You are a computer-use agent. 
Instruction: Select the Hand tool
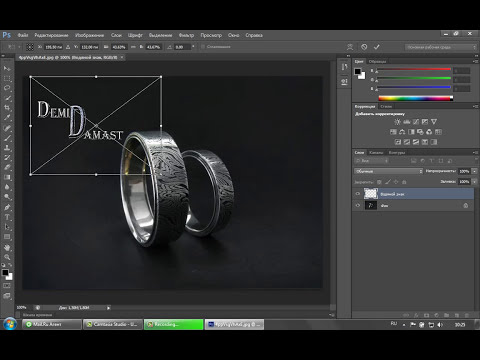(7, 247)
